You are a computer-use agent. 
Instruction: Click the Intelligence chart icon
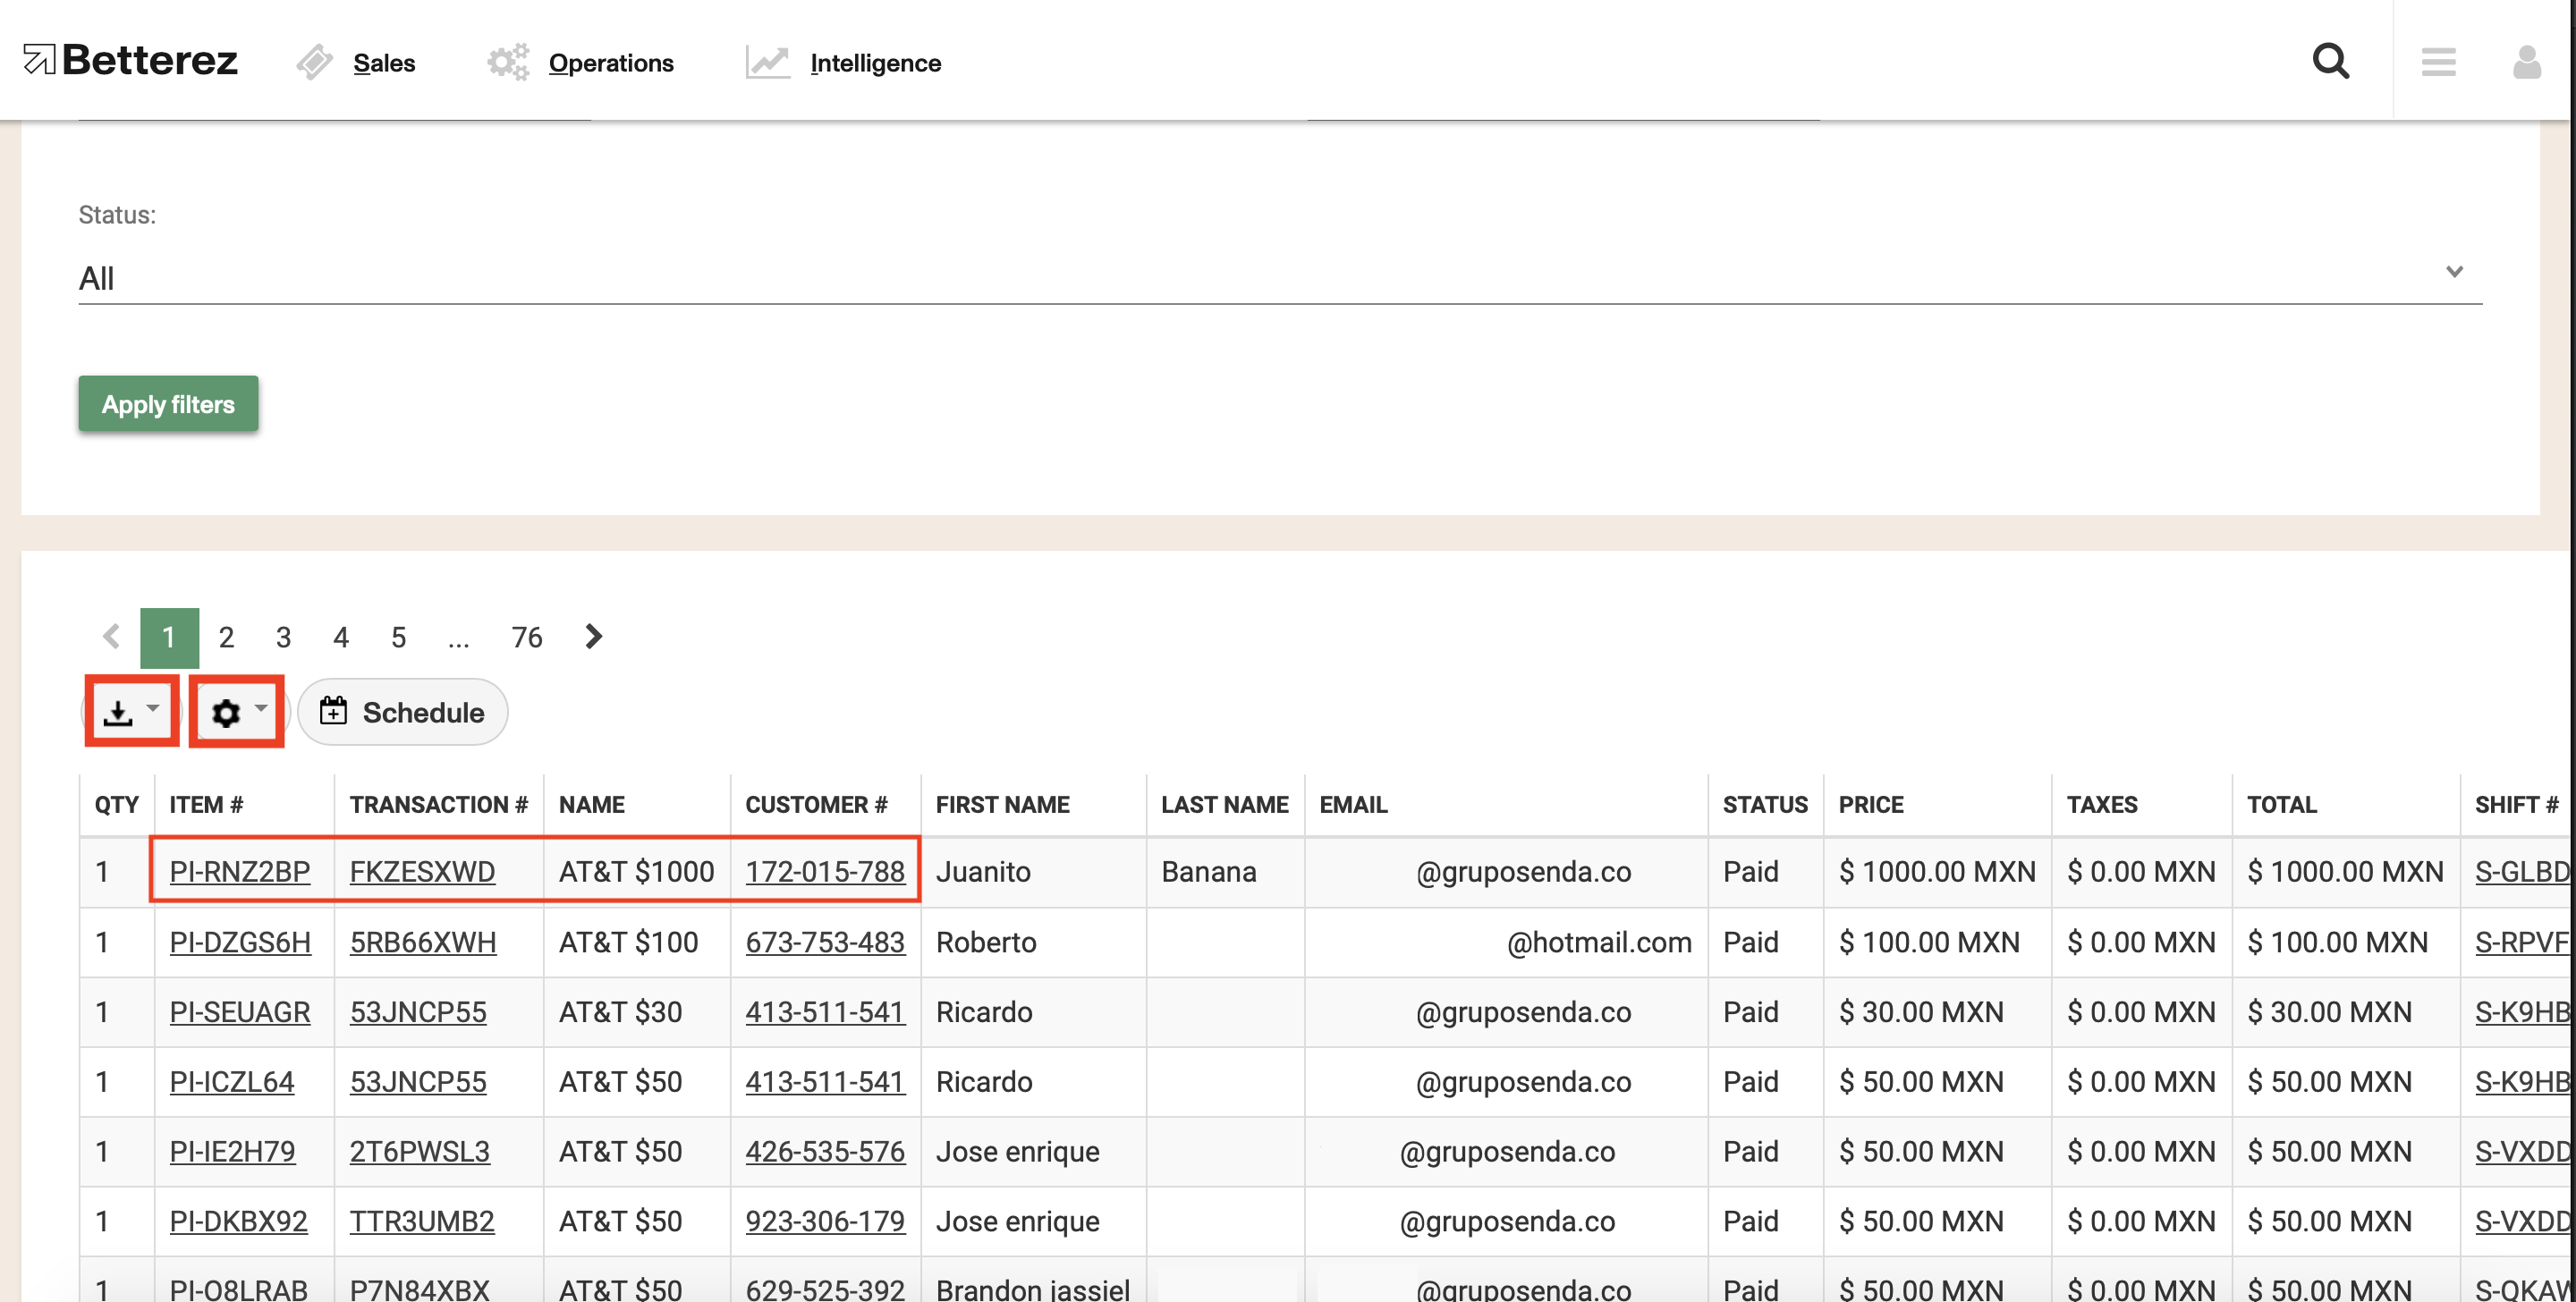click(x=768, y=62)
